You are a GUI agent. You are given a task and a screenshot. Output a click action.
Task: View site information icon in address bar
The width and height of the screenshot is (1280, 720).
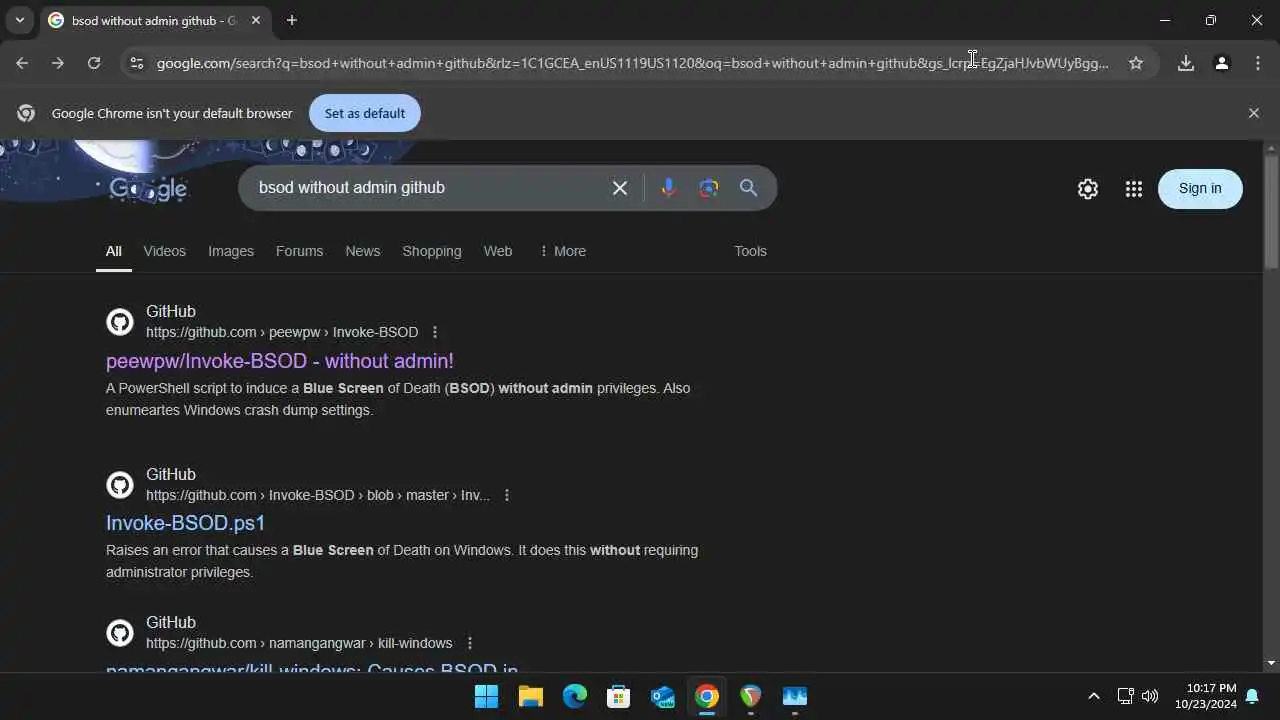[x=137, y=63]
